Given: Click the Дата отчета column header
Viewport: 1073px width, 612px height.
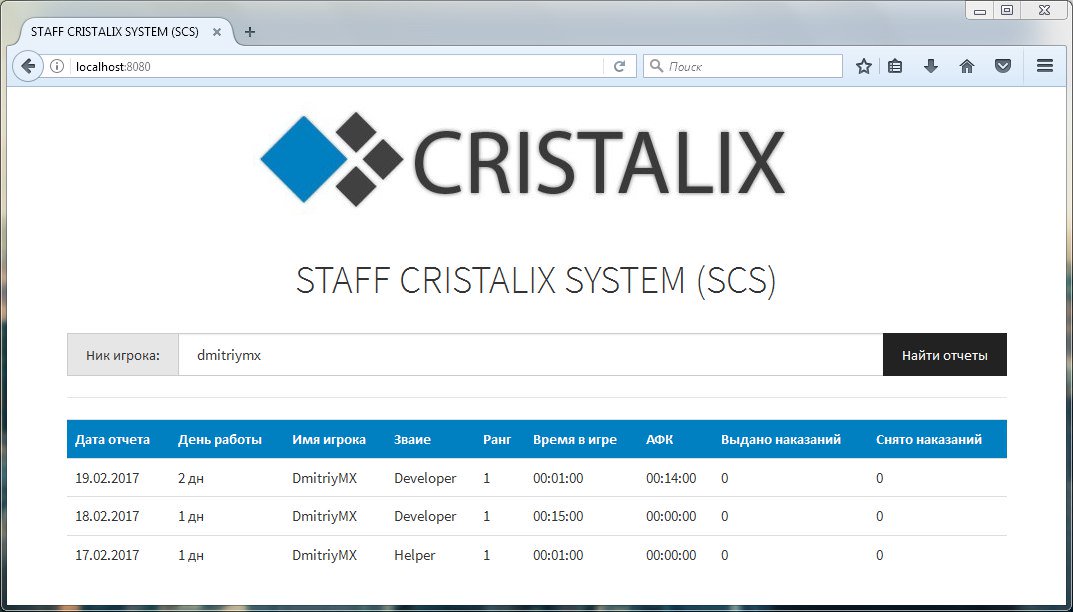Looking at the screenshot, I should (112, 439).
